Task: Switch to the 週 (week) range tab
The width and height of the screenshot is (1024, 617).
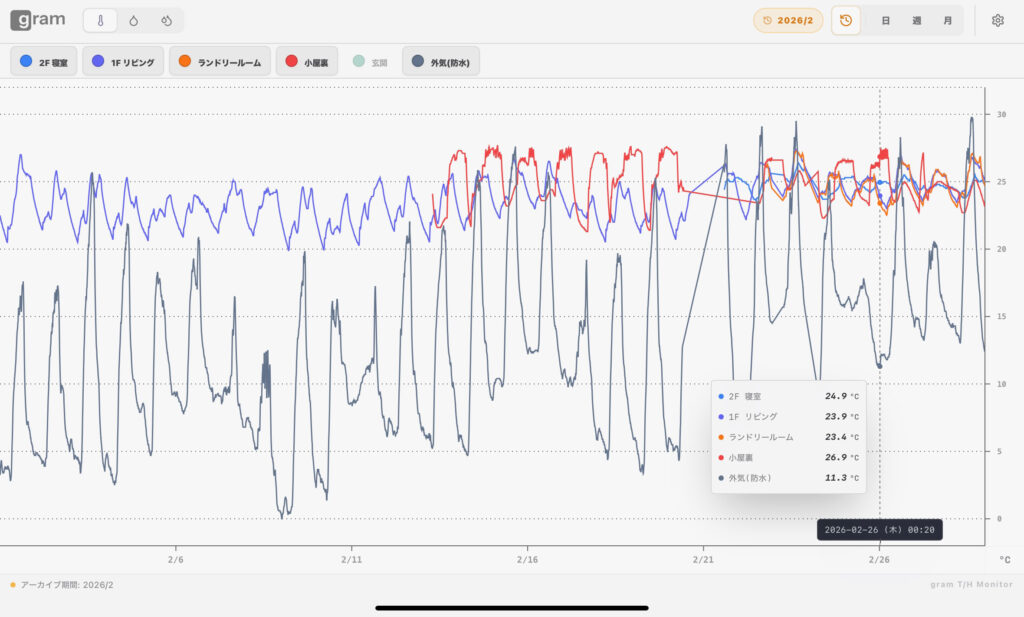Action: [x=916, y=20]
